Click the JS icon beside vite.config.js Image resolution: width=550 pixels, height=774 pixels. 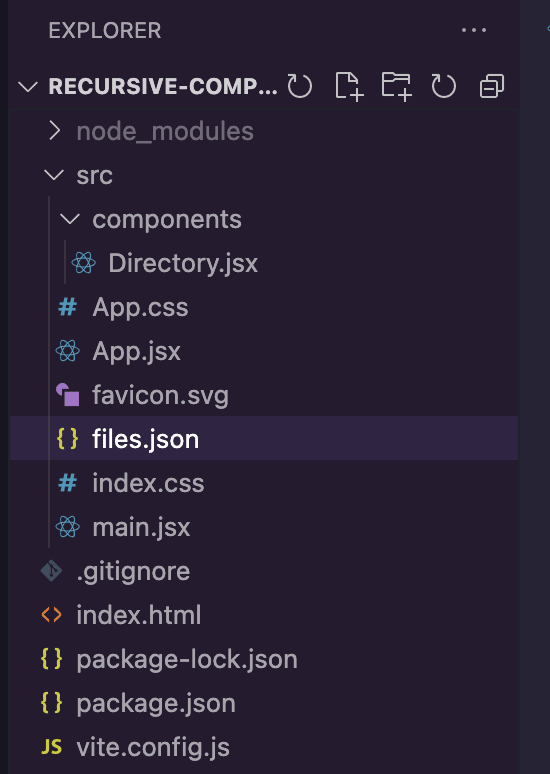(x=51, y=747)
